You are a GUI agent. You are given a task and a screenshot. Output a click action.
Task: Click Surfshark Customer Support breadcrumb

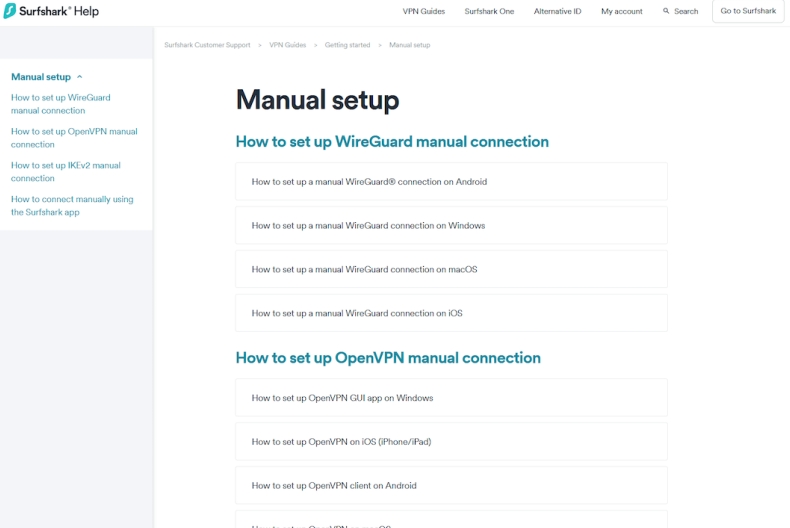click(208, 45)
